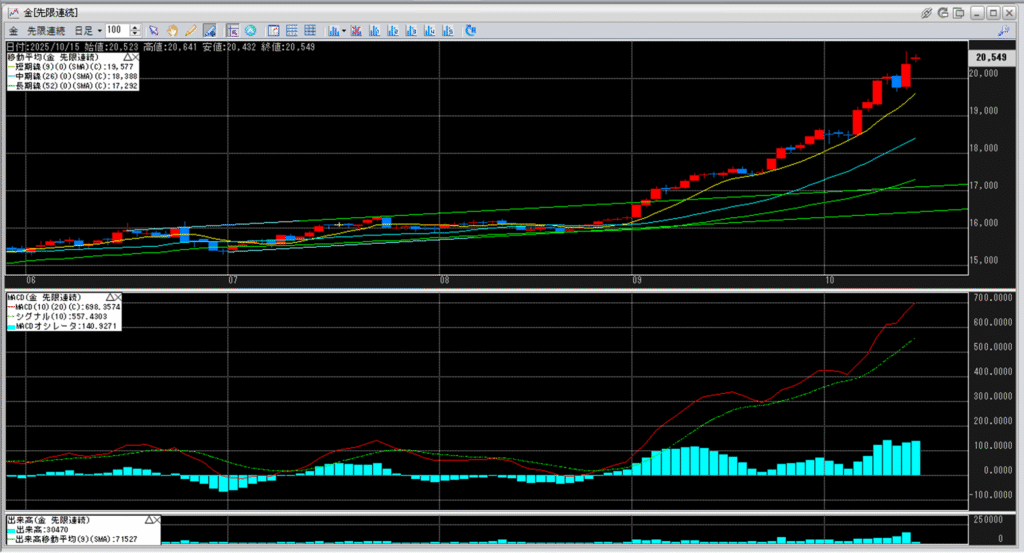Expand the chart type dropdown arrow

343,30
